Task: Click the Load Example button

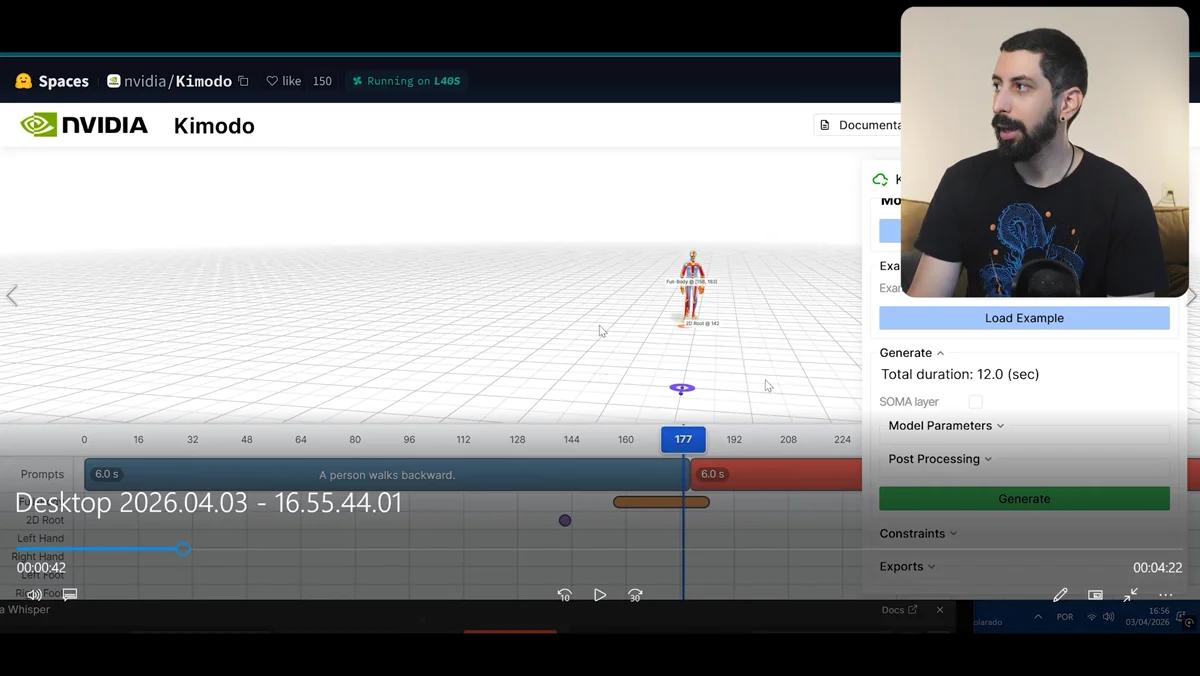Action: [1023, 317]
